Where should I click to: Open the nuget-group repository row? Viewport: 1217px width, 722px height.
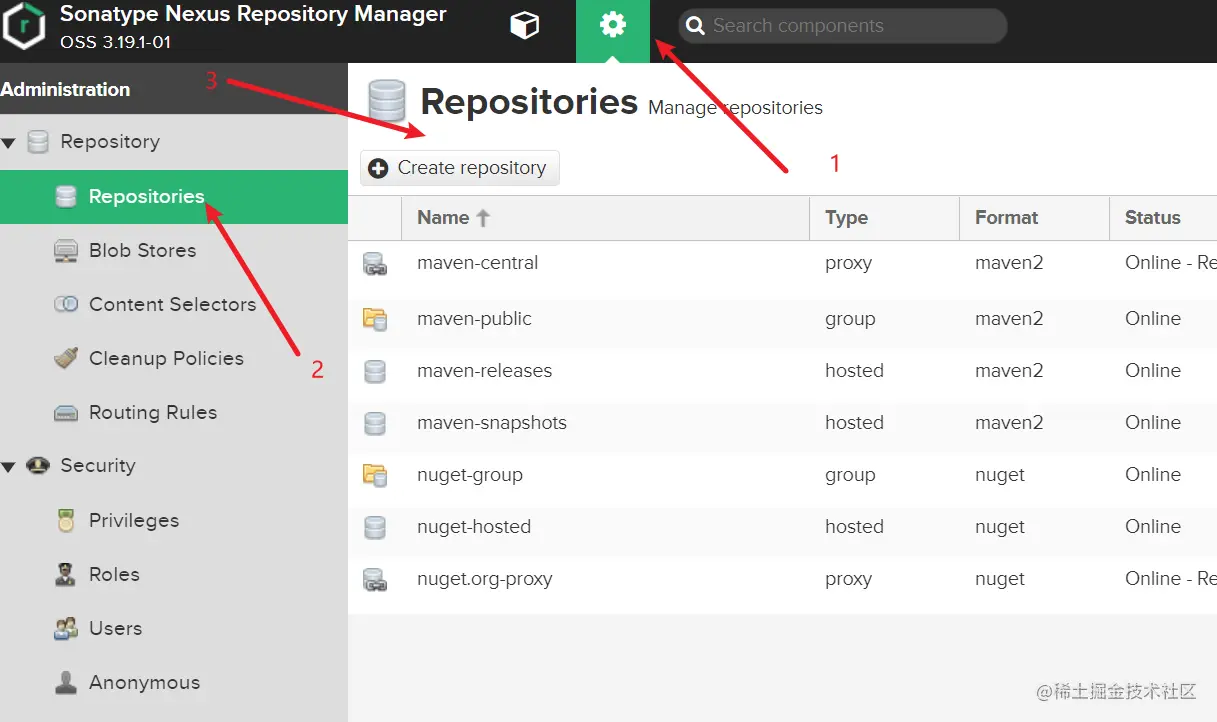pos(782,475)
